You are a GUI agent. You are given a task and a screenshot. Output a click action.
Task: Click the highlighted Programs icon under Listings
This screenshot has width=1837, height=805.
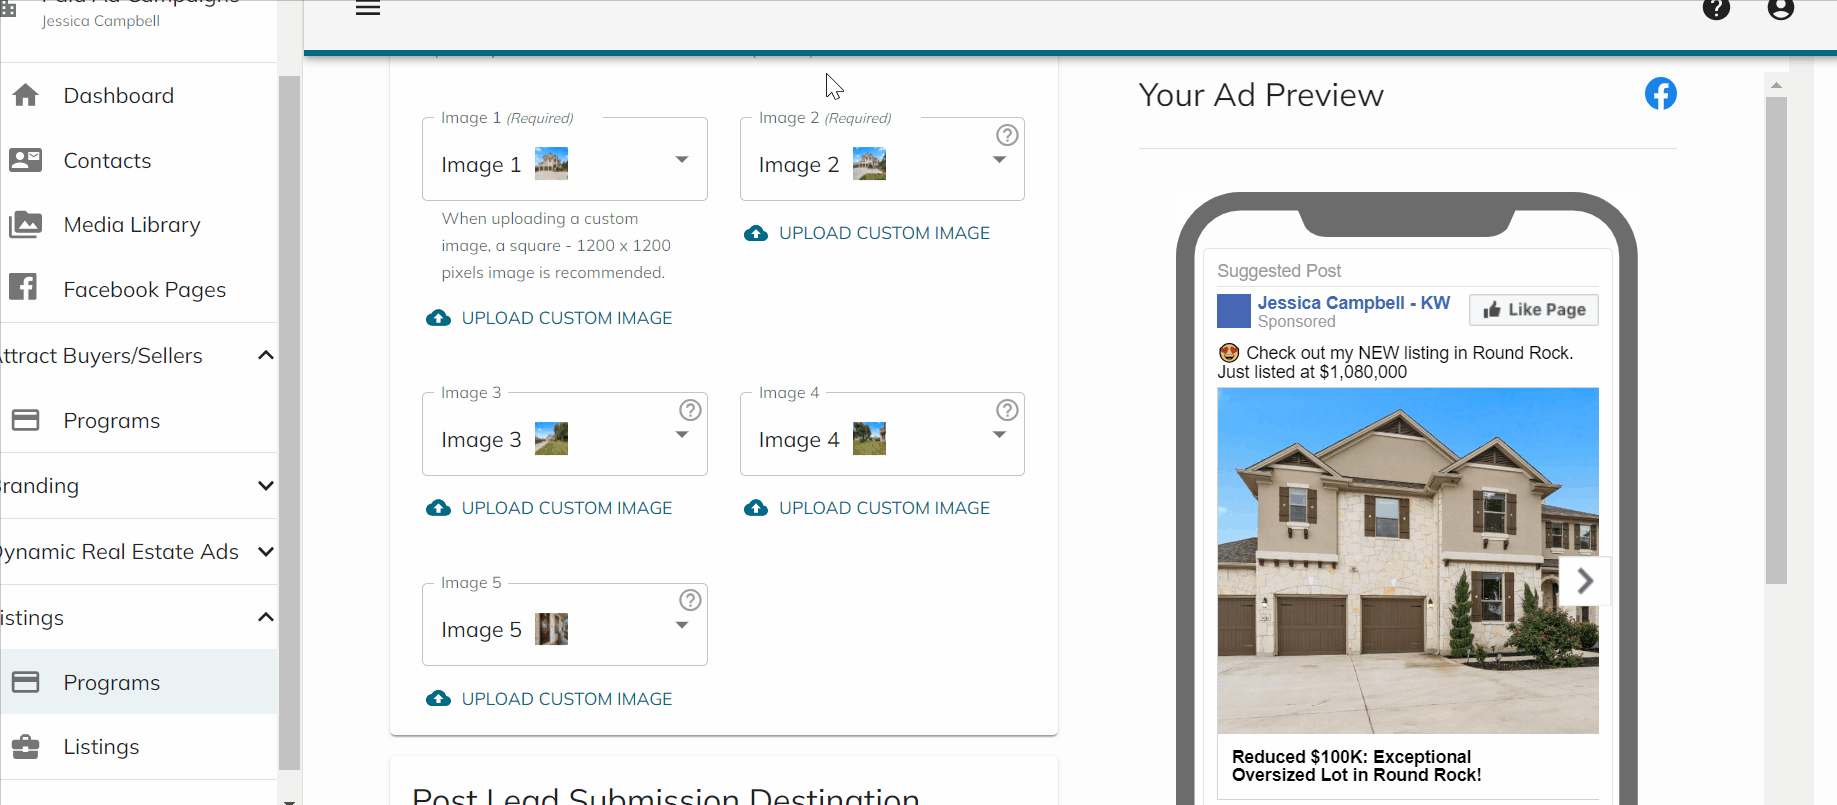[x=26, y=682]
